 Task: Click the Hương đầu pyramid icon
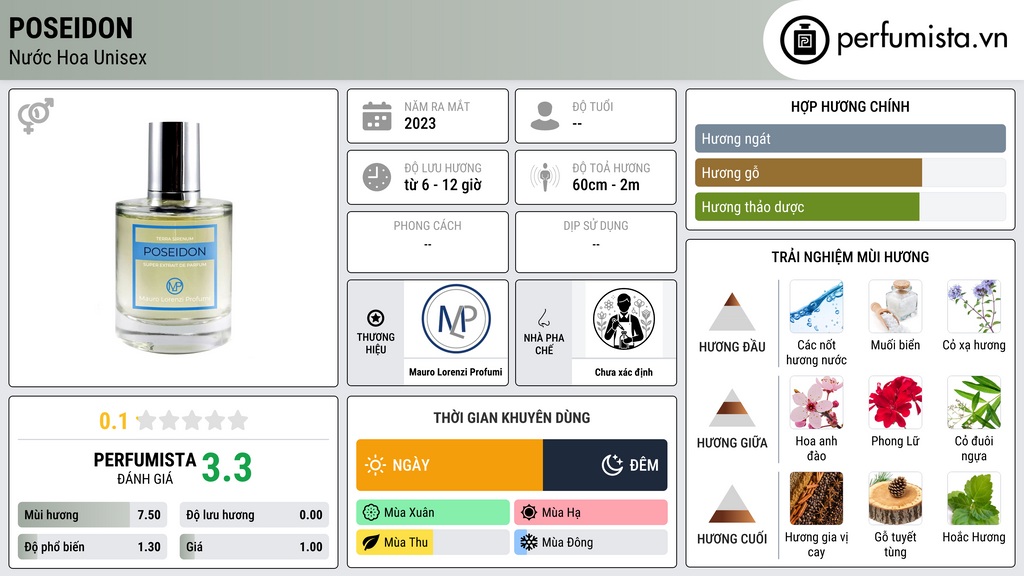pos(732,312)
